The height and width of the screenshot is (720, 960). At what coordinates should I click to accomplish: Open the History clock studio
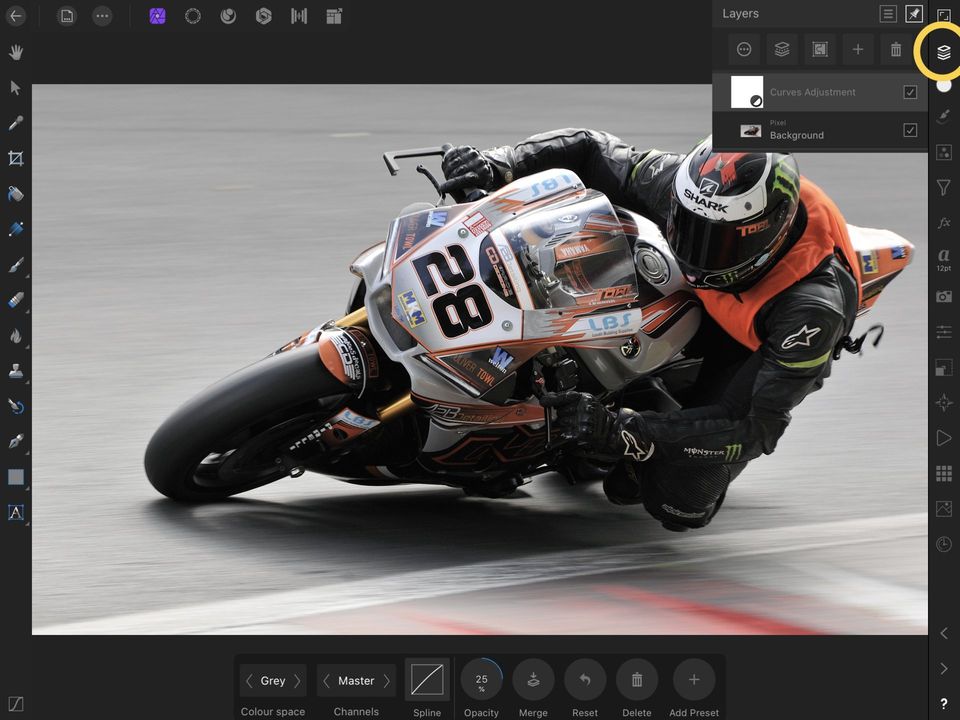[x=943, y=544]
